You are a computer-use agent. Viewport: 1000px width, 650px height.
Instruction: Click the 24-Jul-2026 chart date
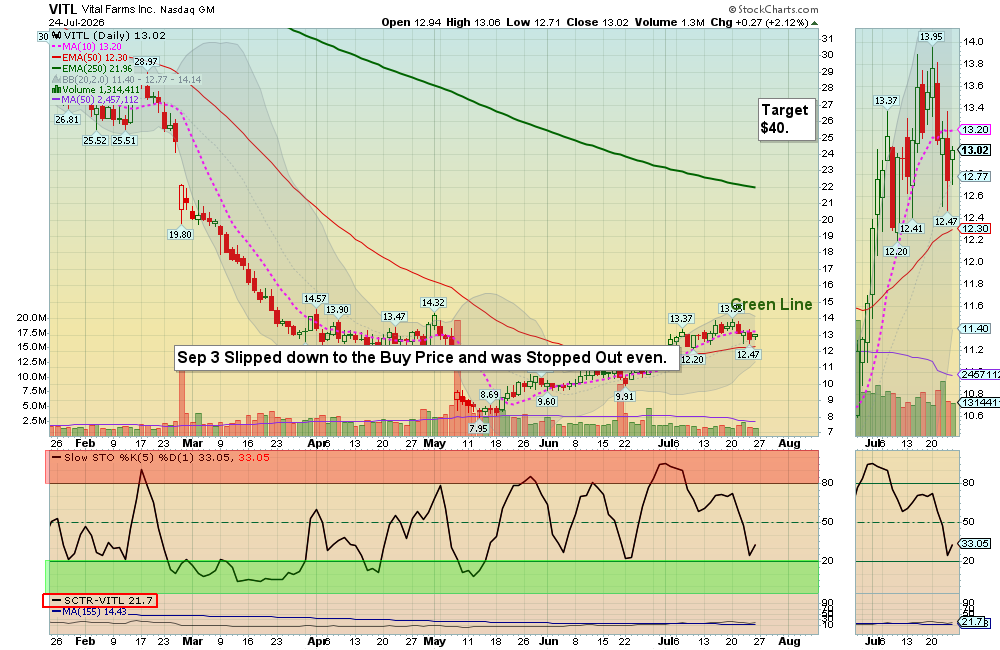tap(77, 22)
